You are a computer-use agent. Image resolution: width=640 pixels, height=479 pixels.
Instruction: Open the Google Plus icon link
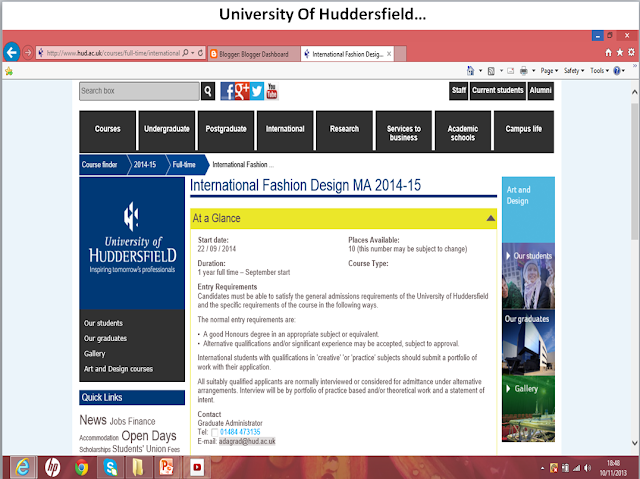click(x=242, y=91)
